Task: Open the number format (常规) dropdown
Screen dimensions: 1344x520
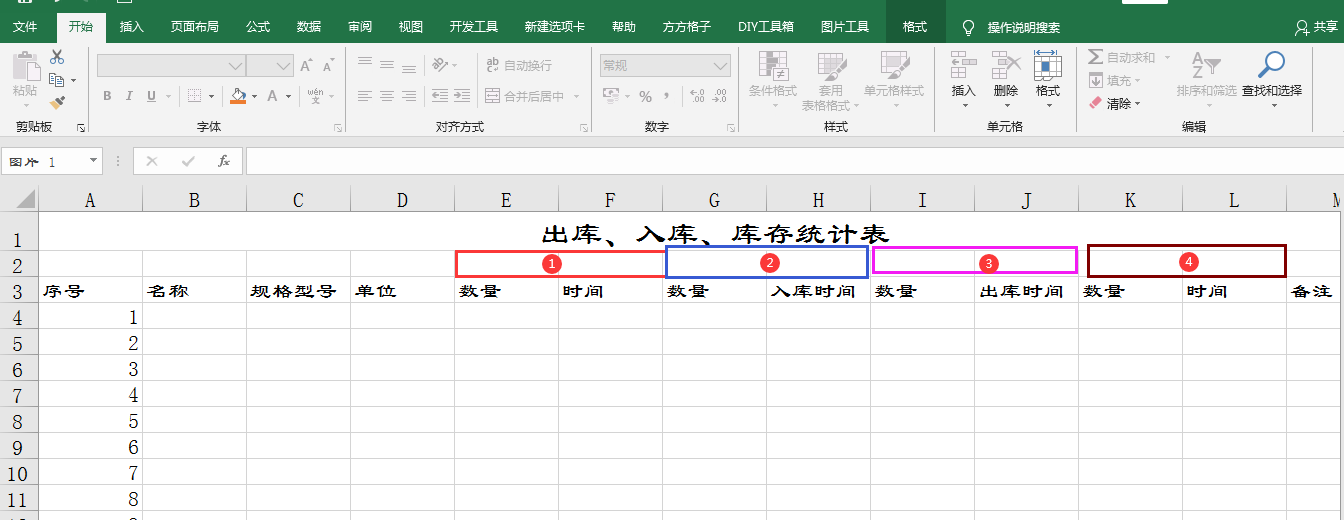Action: 721,66
